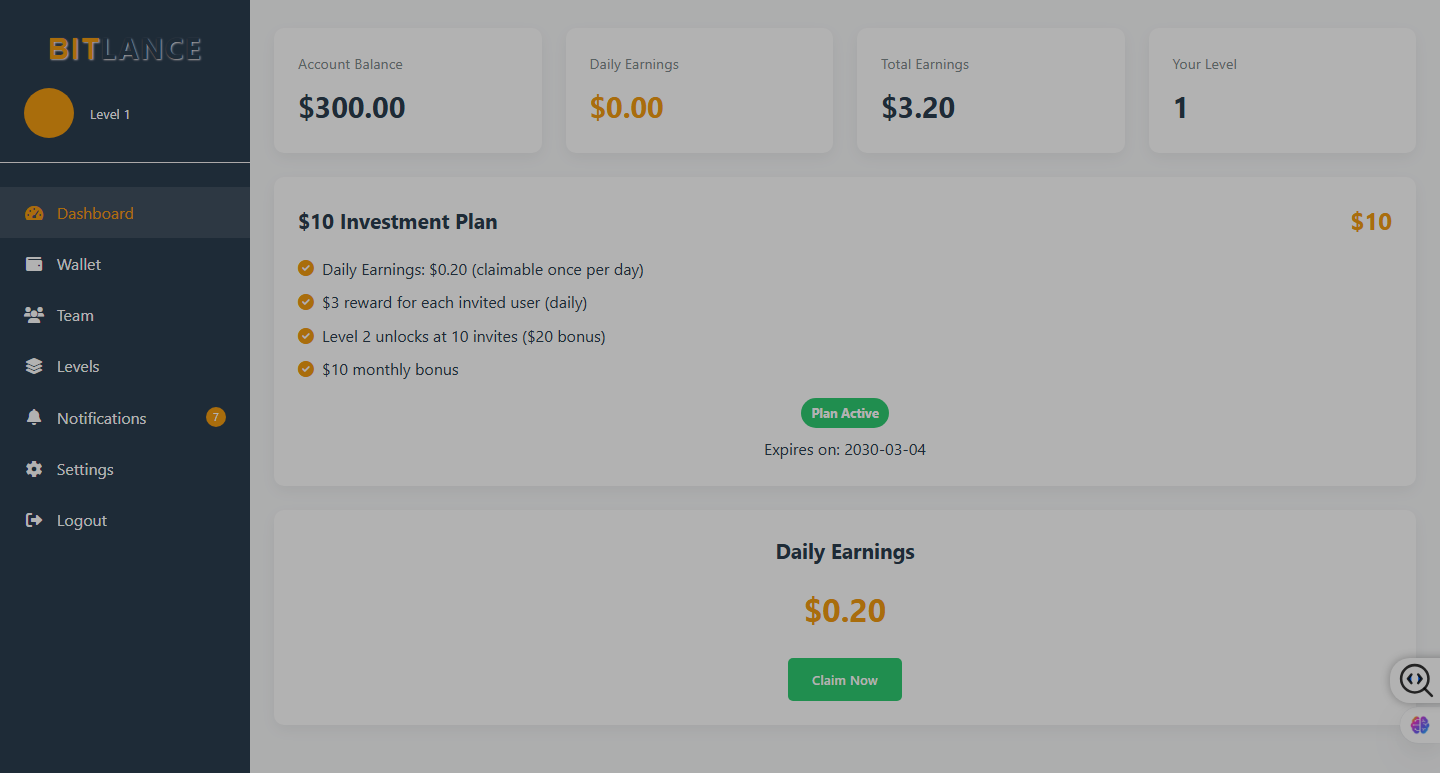
Task: Click the orange profile avatar circle
Action: (49, 113)
